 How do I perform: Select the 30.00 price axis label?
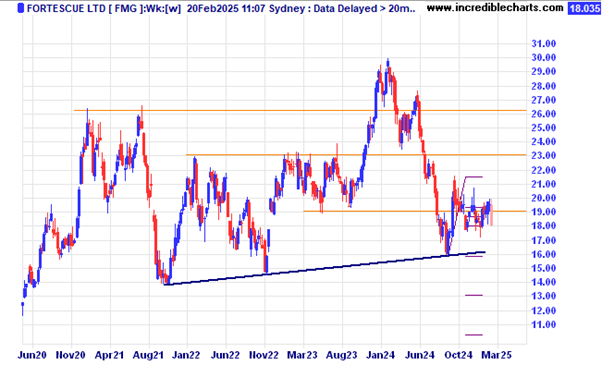(x=544, y=58)
